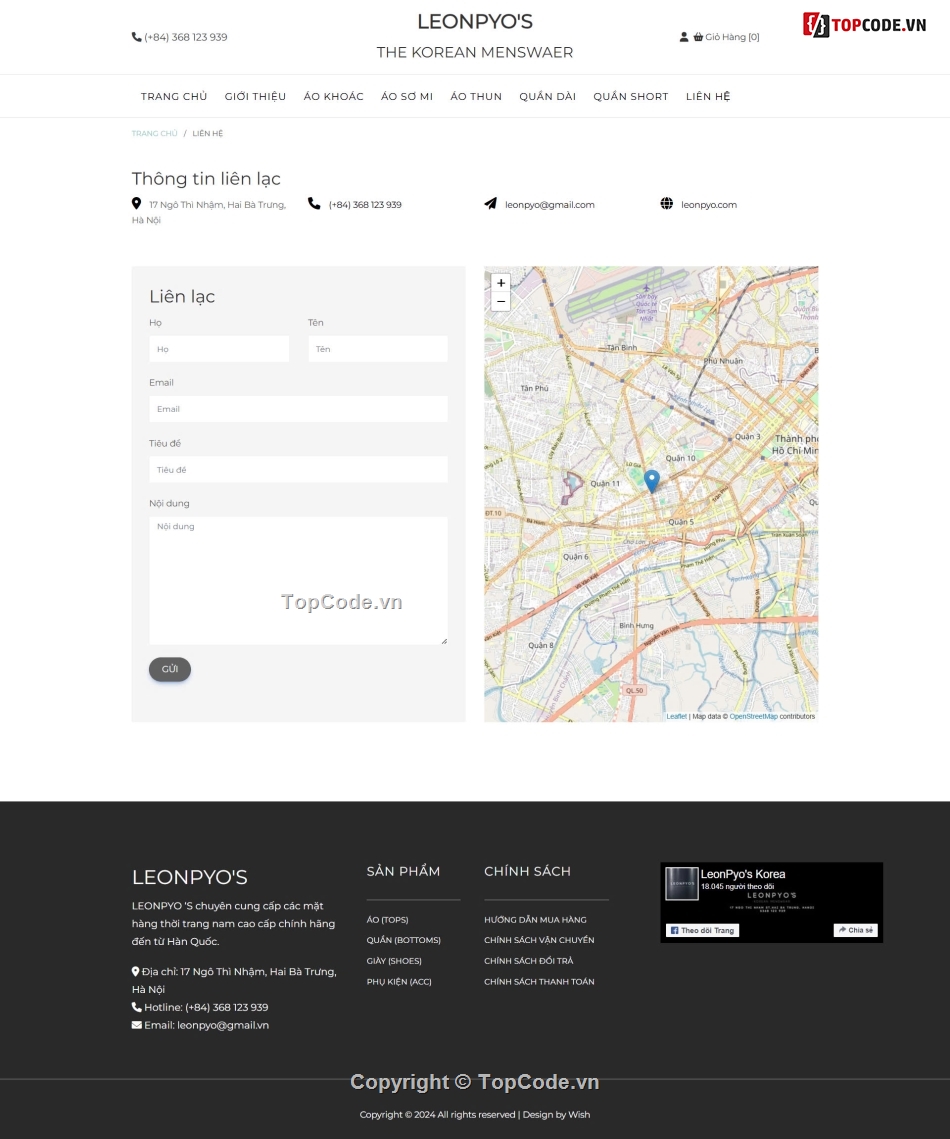Viewport: 950px width, 1139px height.
Task: Open CHÍNH SÁCH VẬN CHUYỂN link
Action: [539, 940]
